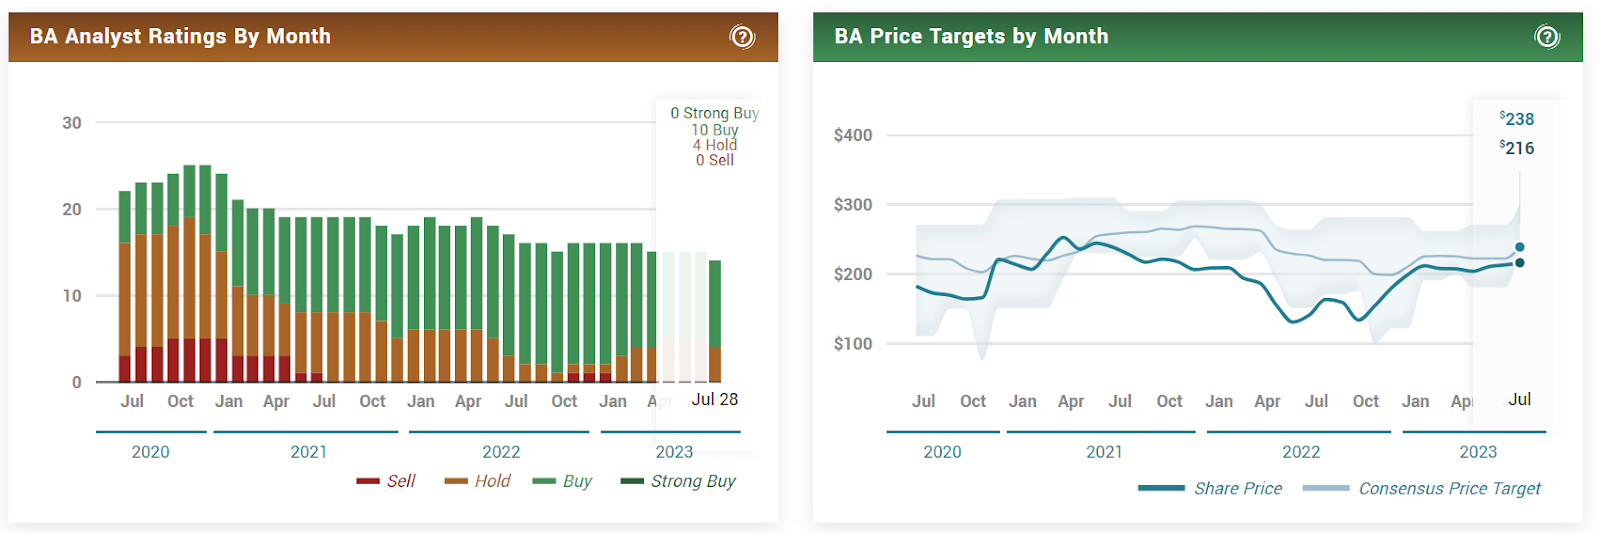Click the red Sell legend swatch

[x=368, y=481]
